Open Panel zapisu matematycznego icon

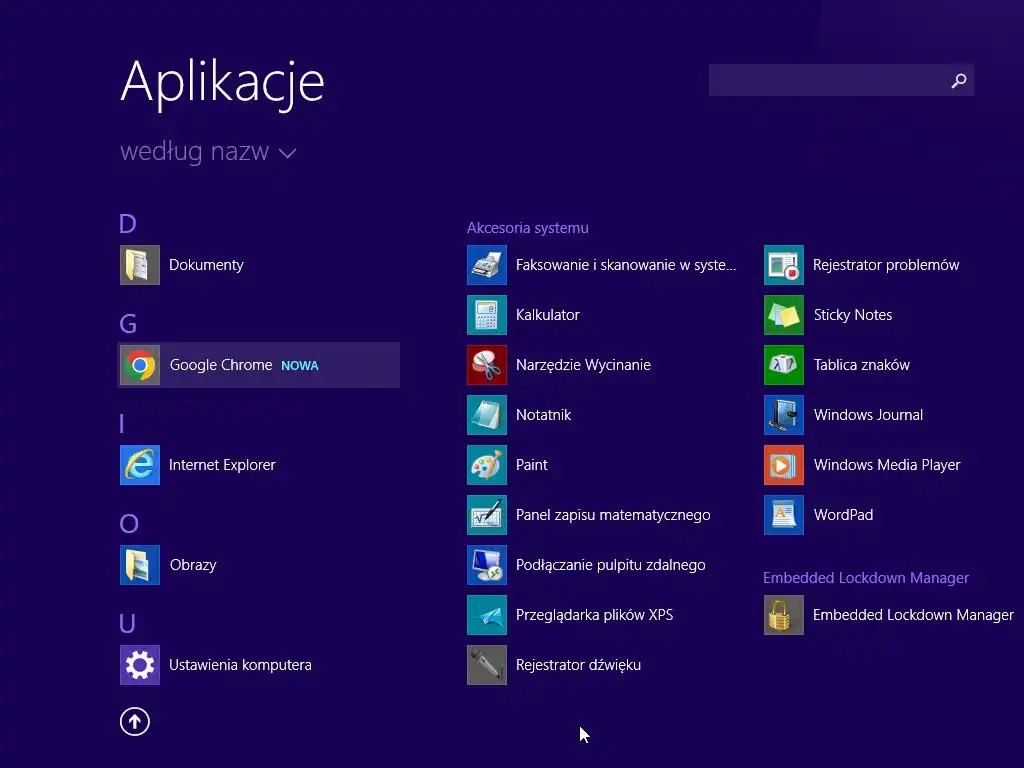(x=487, y=515)
